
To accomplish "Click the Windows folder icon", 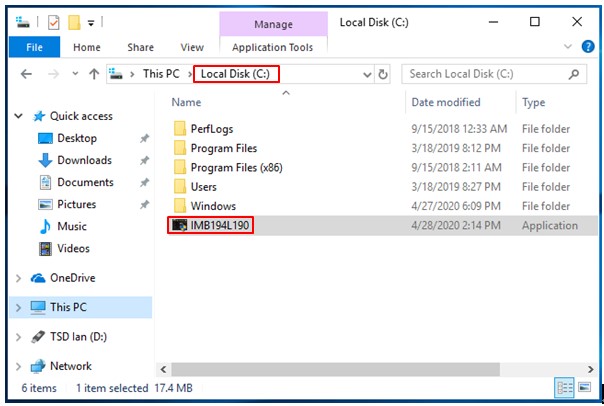I will point(180,205).
